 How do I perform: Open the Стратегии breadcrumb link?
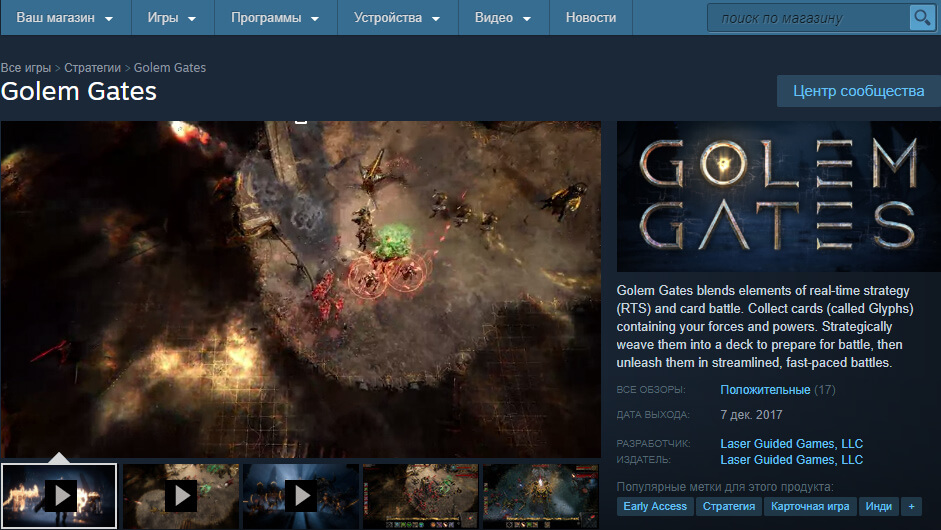click(92, 68)
